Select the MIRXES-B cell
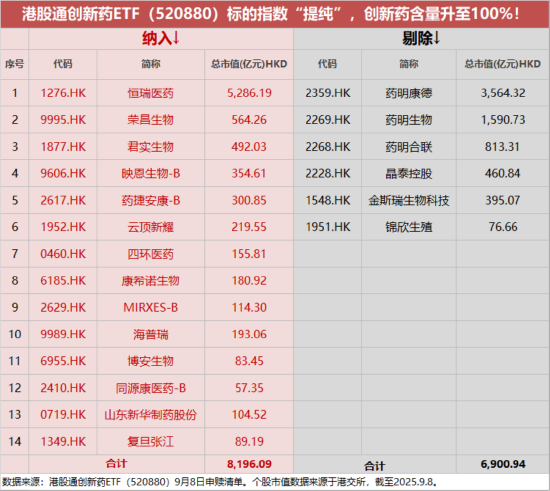The image size is (550, 491). 150,308
